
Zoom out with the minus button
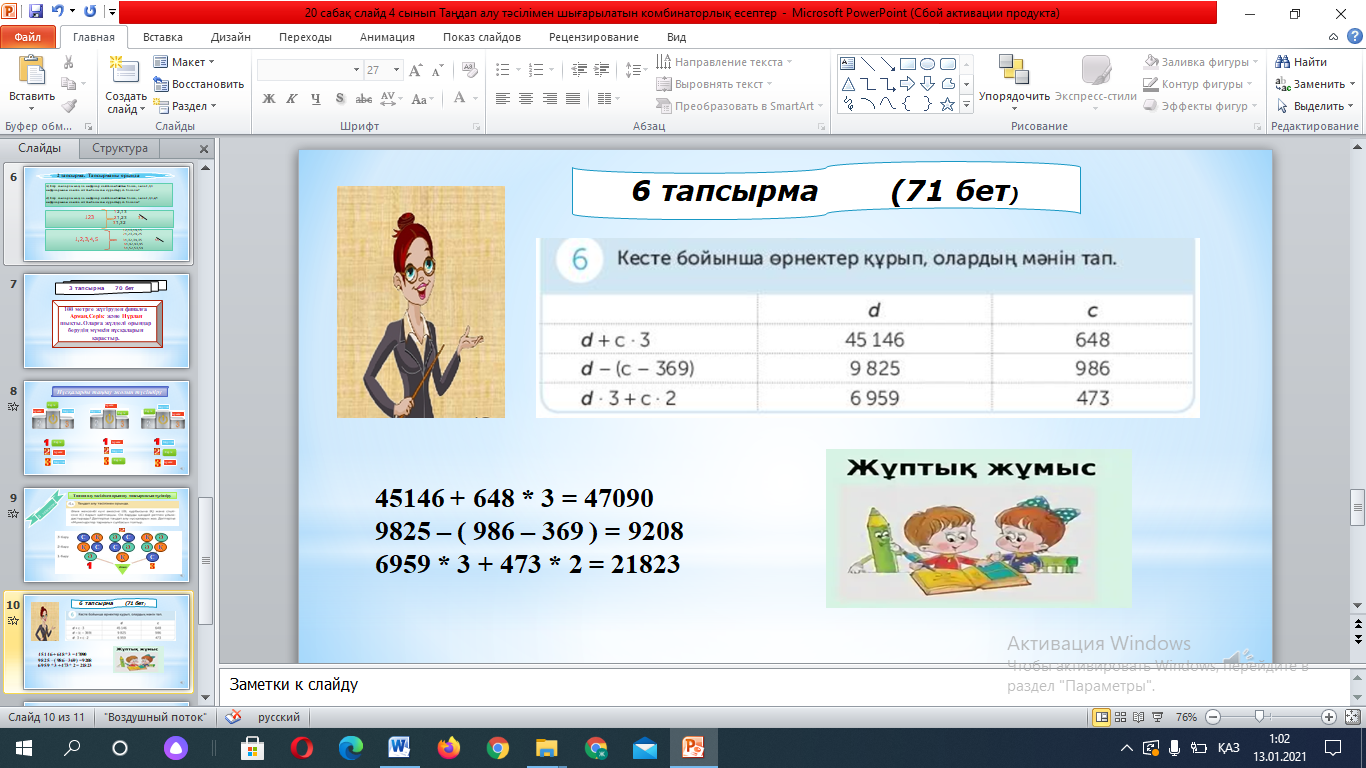click(1212, 717)
